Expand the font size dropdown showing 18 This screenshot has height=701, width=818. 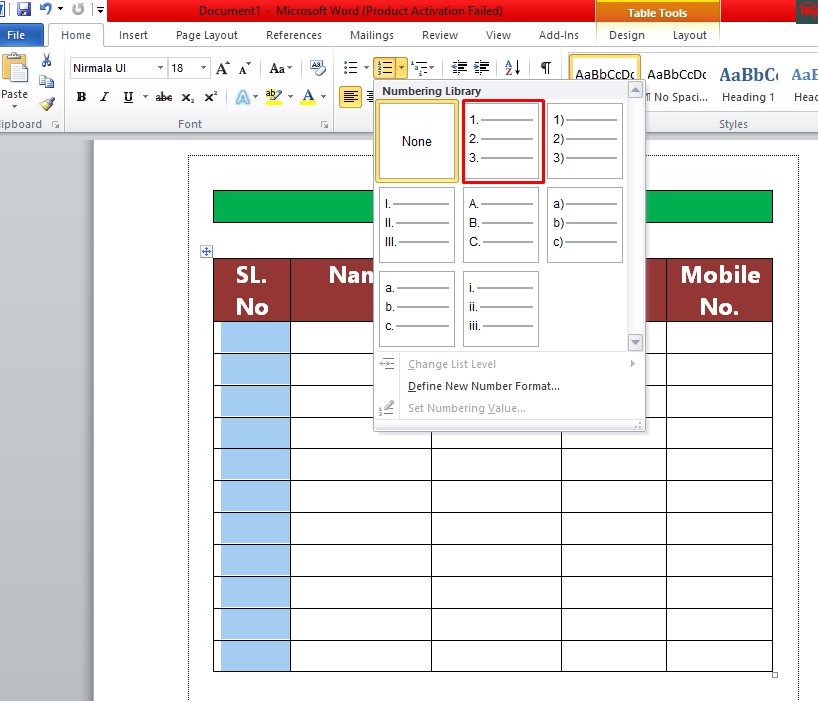(203, 68)
